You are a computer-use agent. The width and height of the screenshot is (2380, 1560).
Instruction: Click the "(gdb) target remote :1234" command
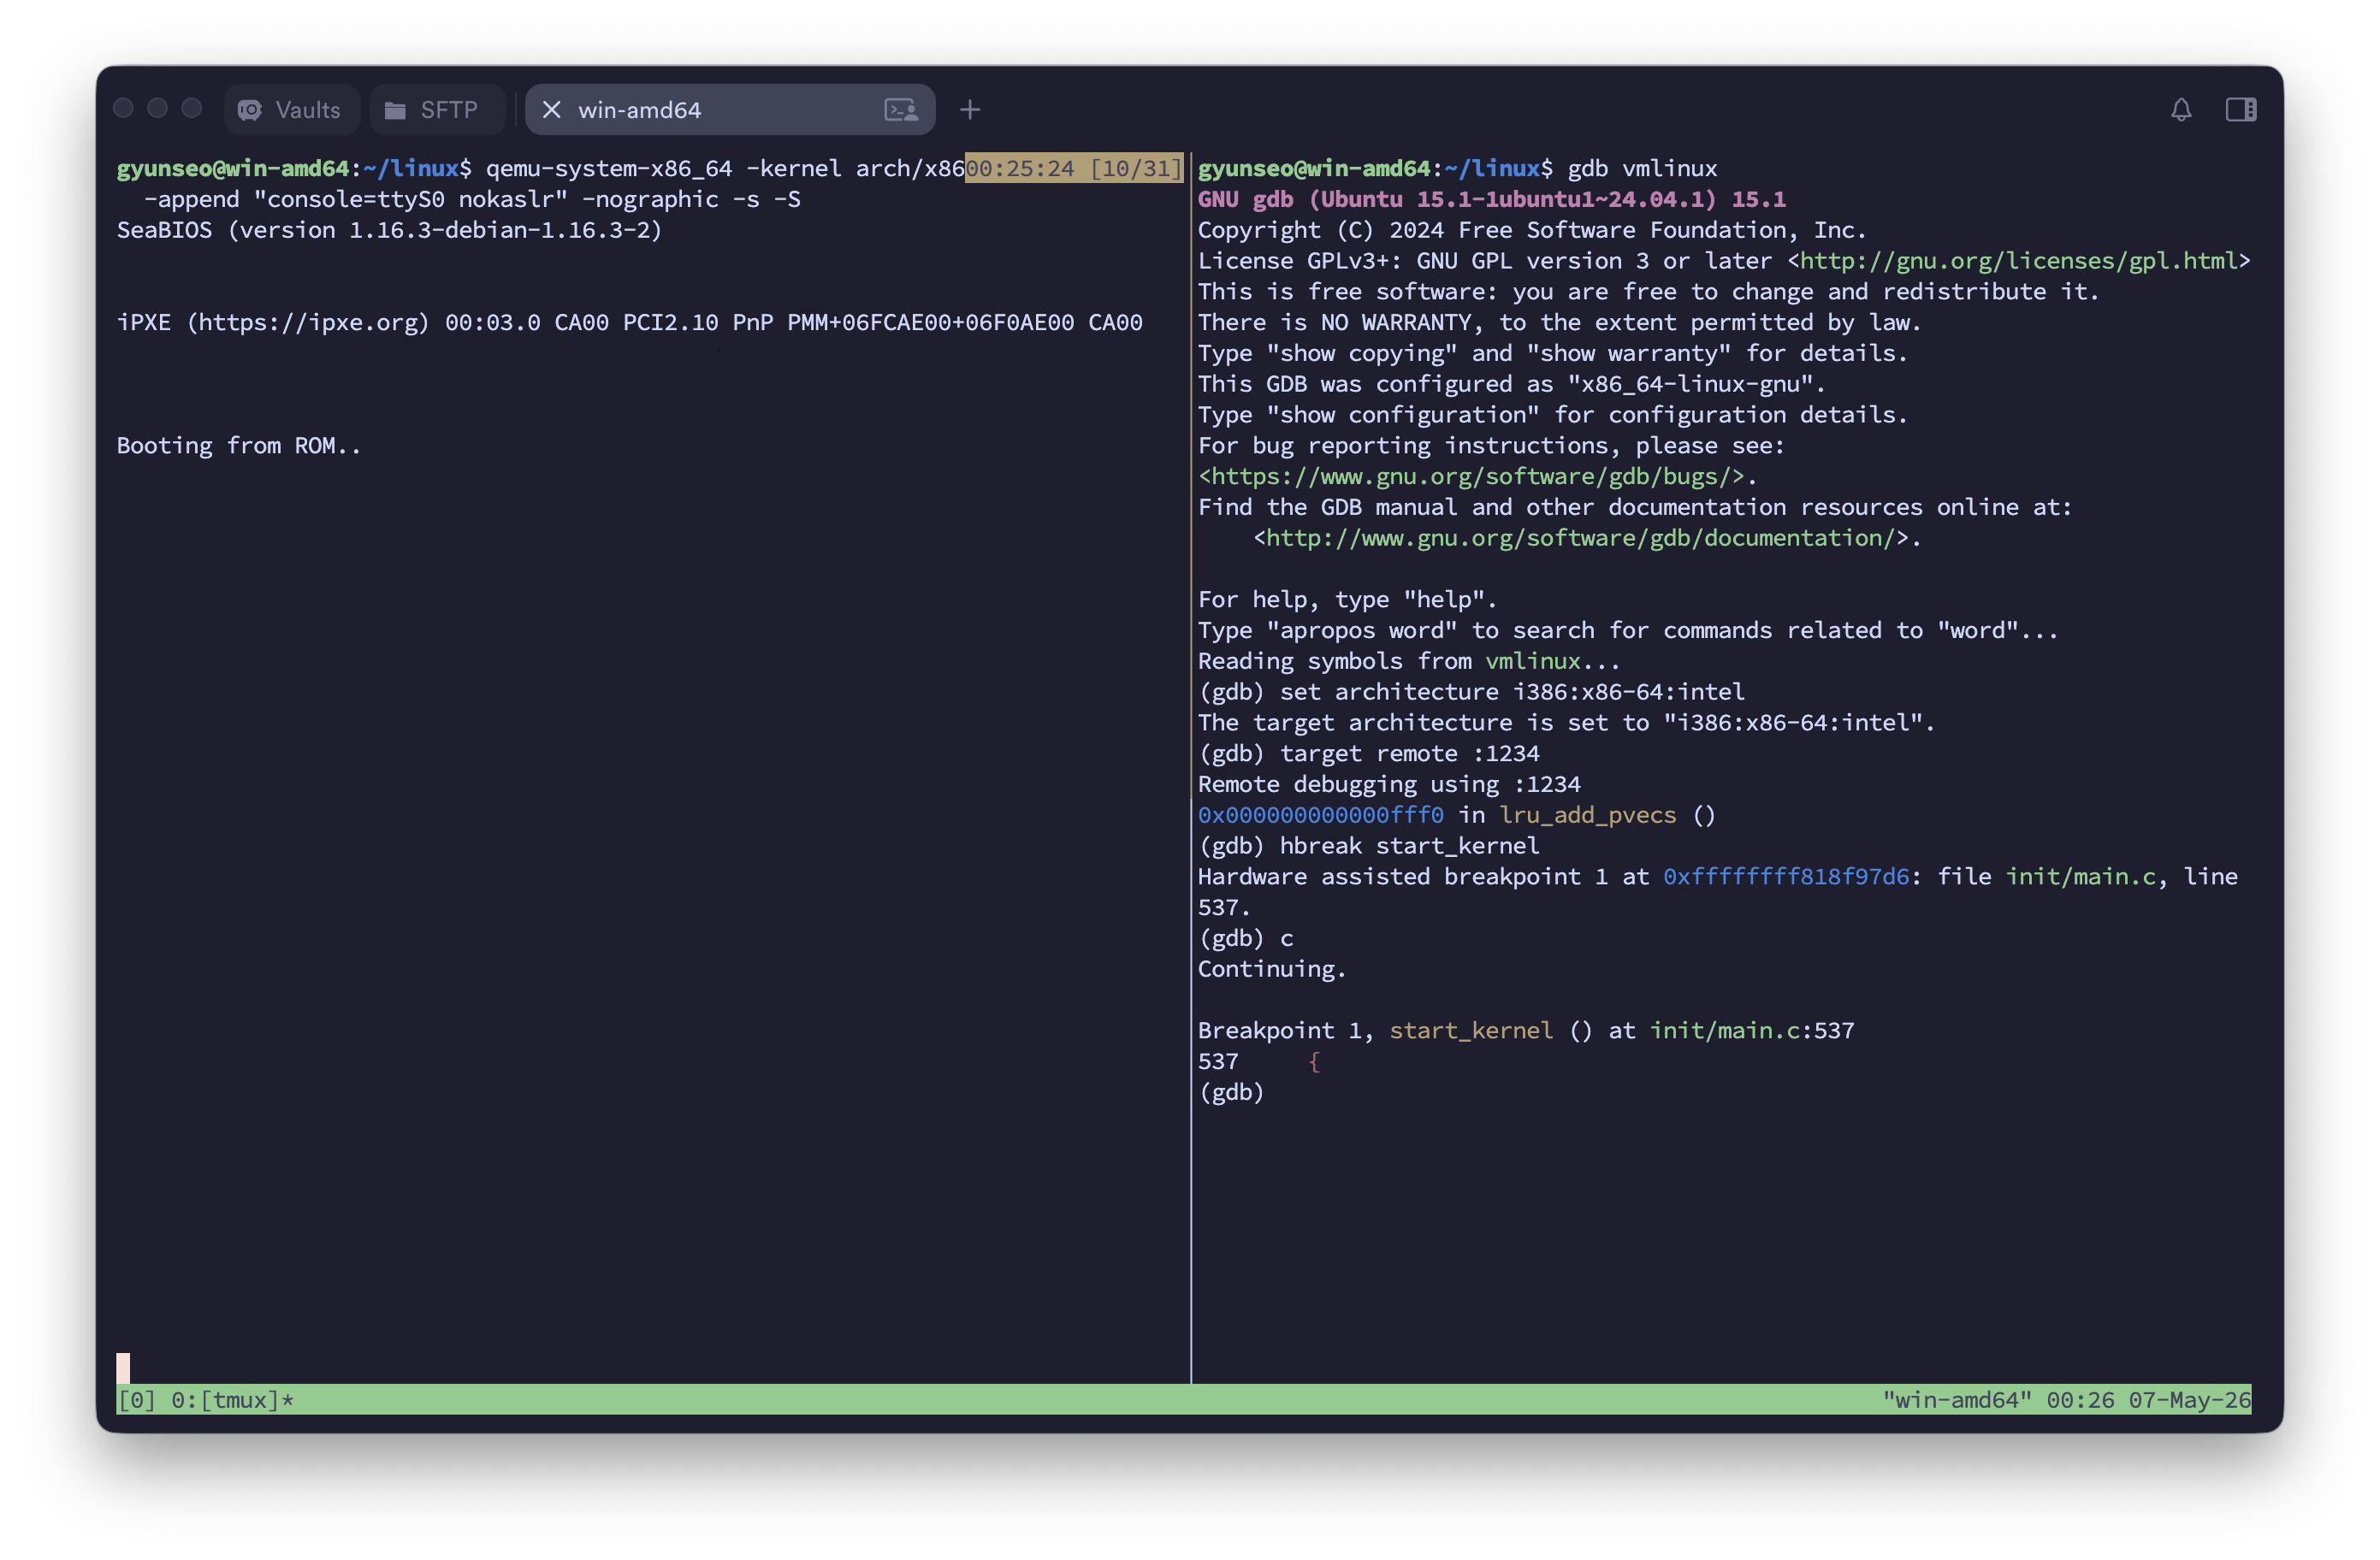pos(1369,754)
